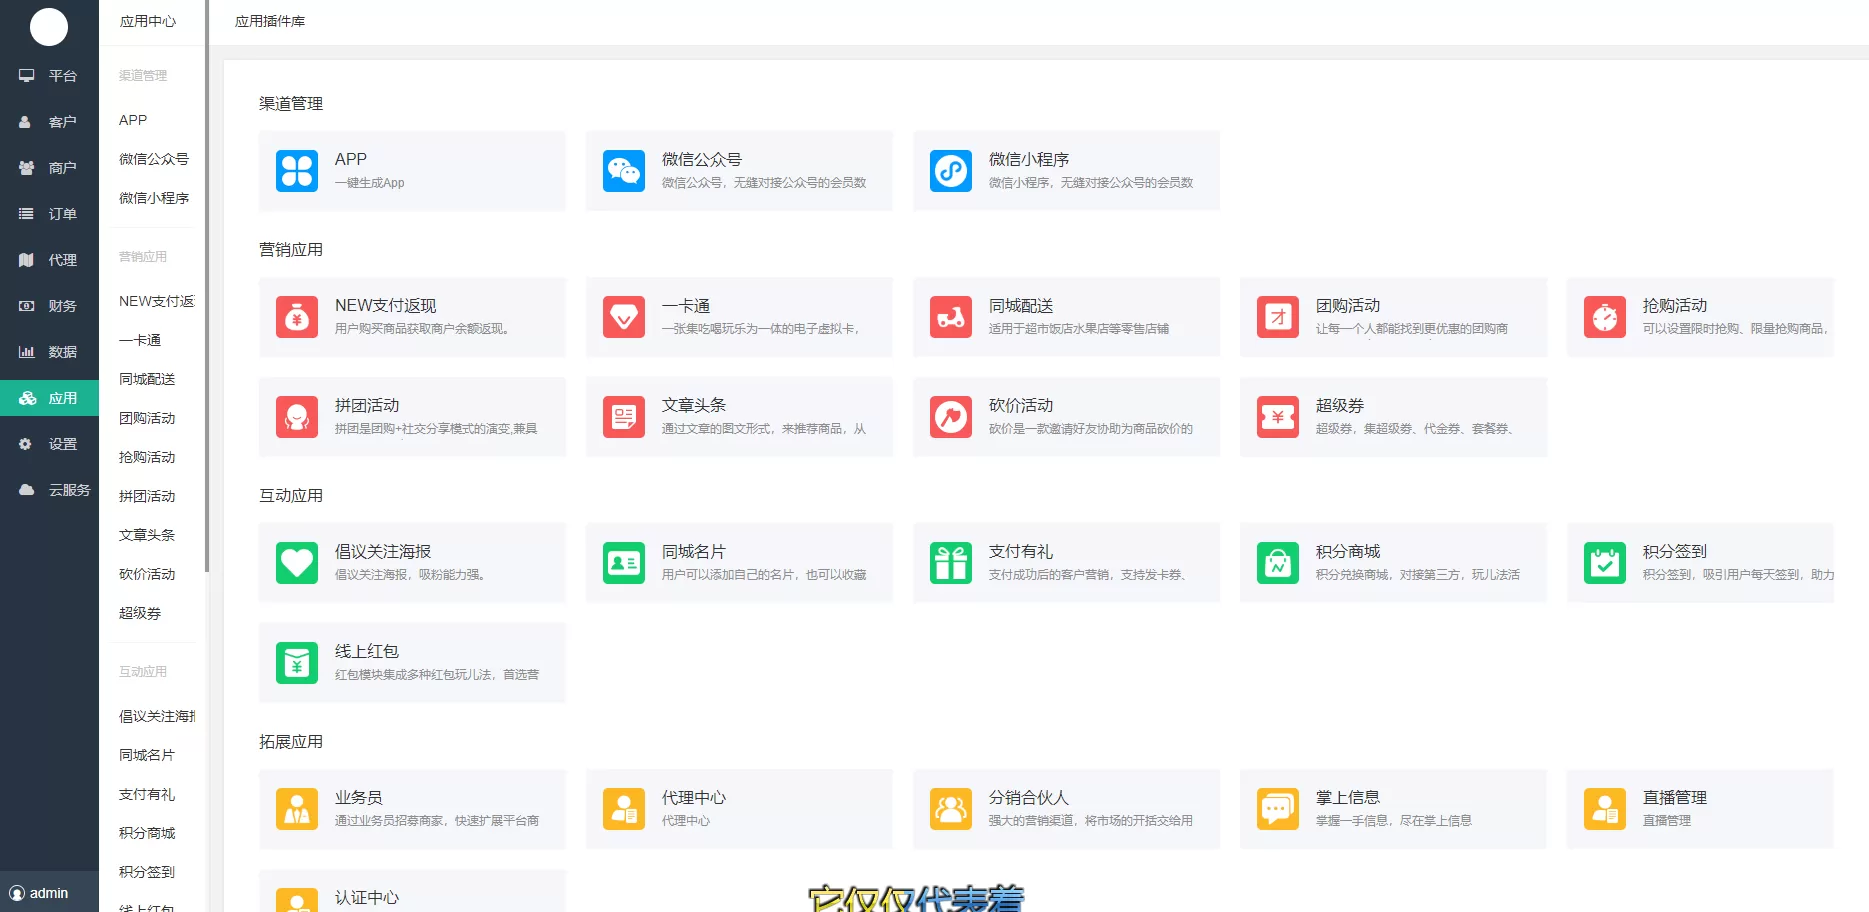Screen dimensions: 1869x912
Task: Click the 砍价活动 round red icon
Action: (950, 417)
